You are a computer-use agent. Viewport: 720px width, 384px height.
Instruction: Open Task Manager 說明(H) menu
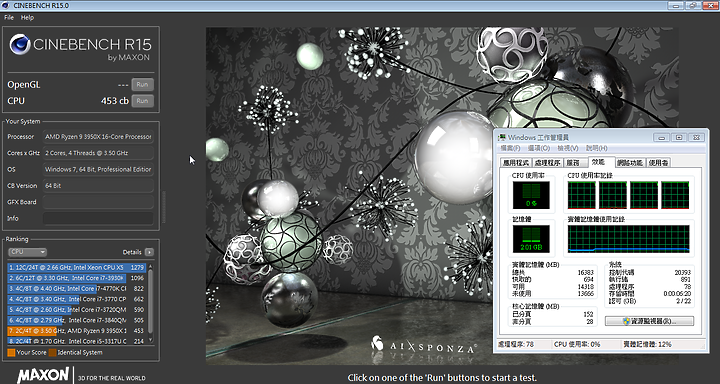pos(596,148)
